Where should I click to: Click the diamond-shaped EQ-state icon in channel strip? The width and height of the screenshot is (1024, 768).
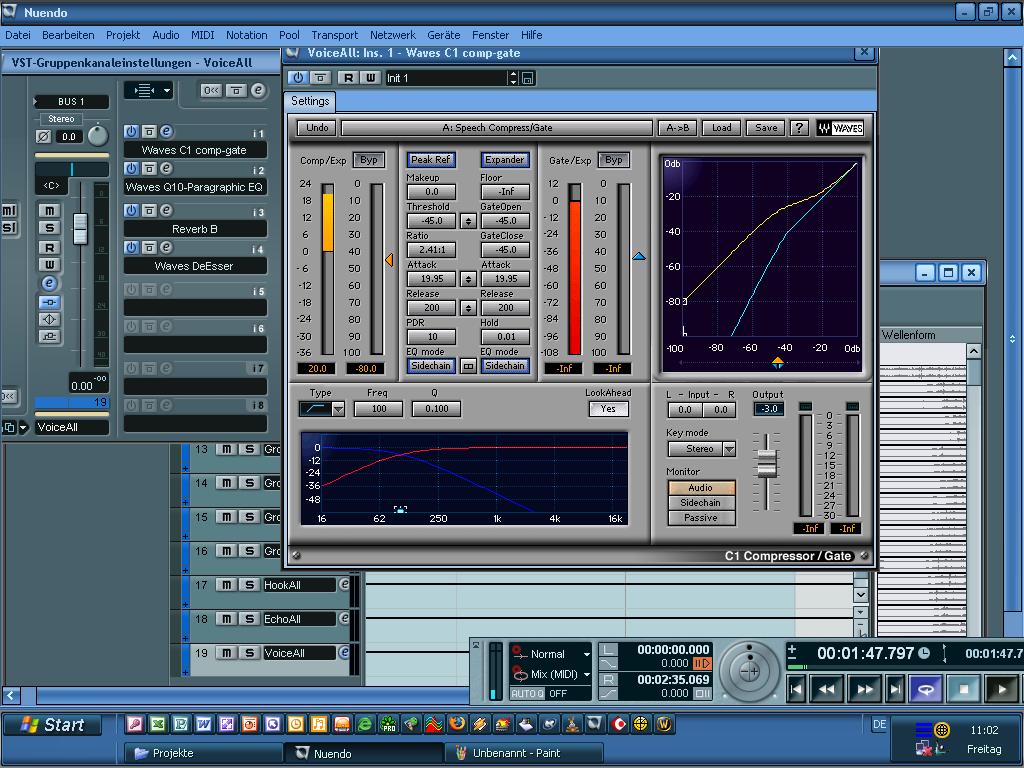(x=49, y=319)
